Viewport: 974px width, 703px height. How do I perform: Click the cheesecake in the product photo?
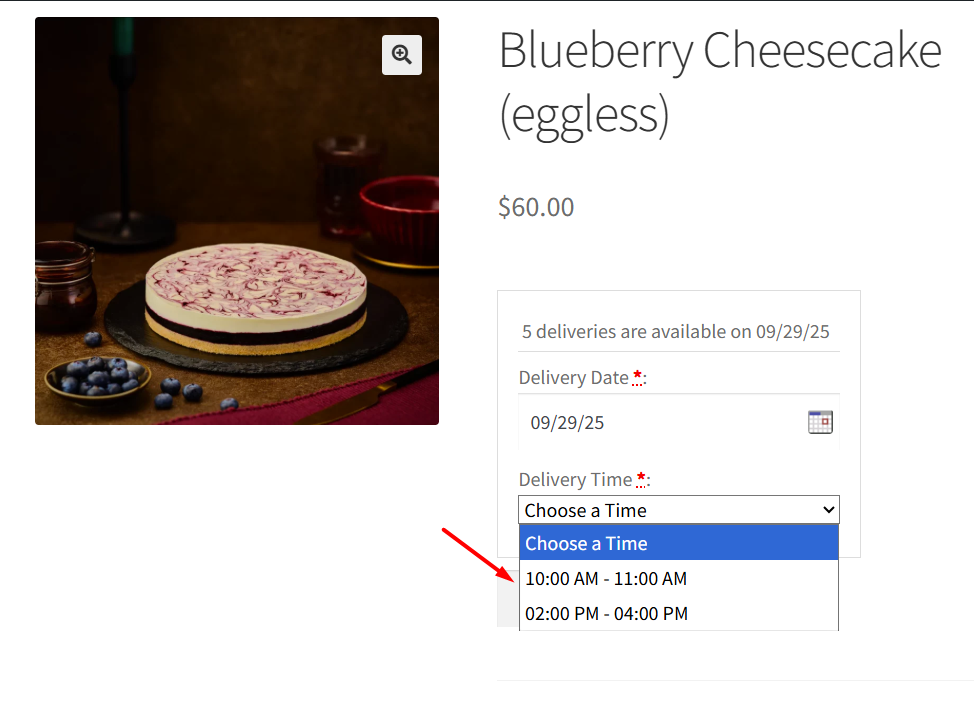point(254,295)
